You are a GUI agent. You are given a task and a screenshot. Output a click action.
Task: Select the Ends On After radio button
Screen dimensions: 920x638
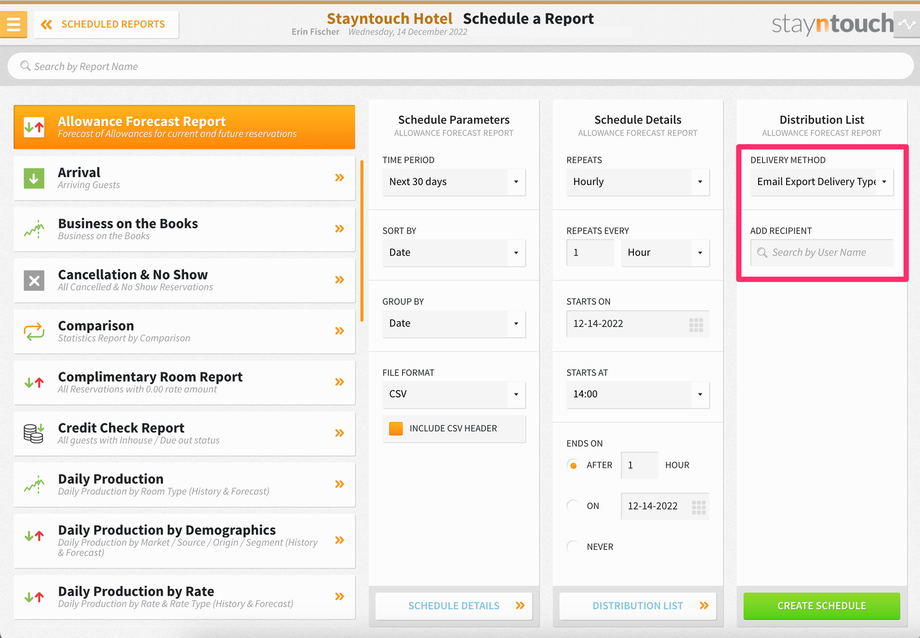click(x=573, y=465)
